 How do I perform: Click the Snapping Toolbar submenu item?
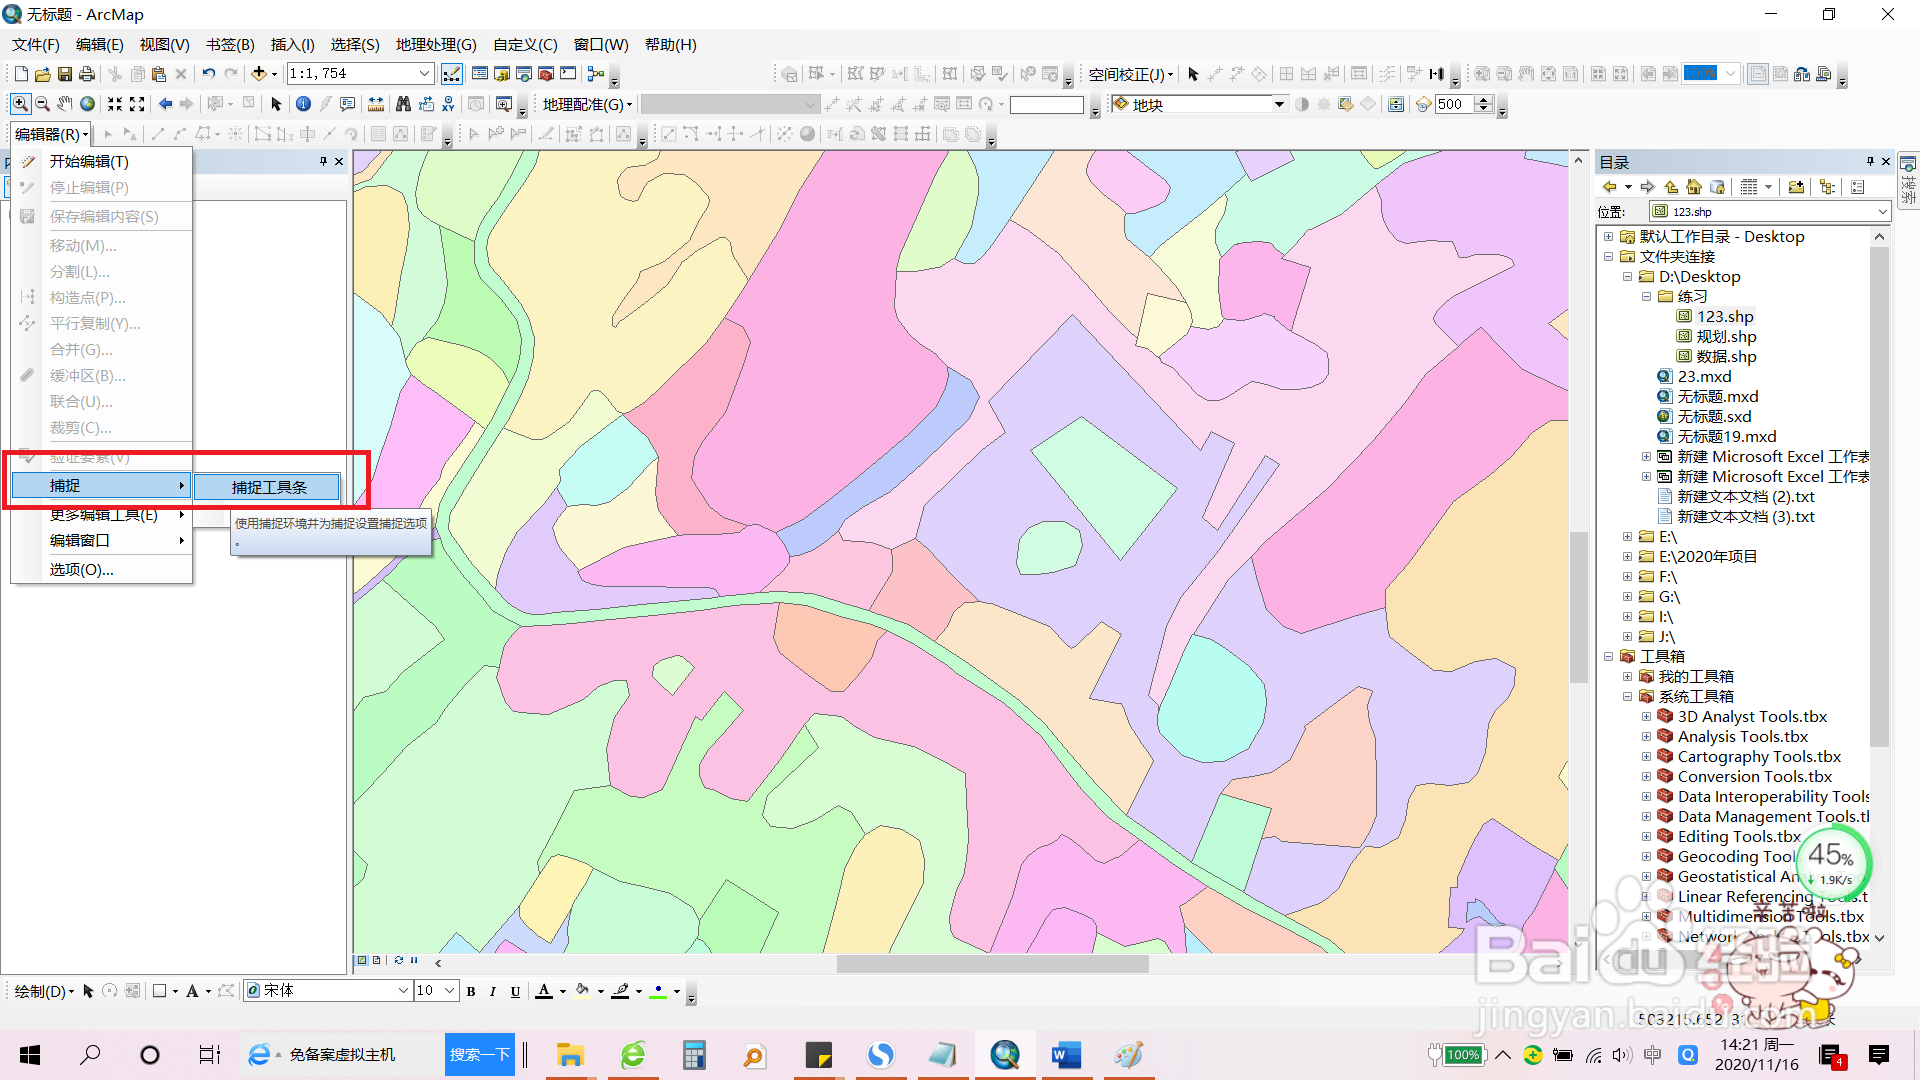coord(268,487)
